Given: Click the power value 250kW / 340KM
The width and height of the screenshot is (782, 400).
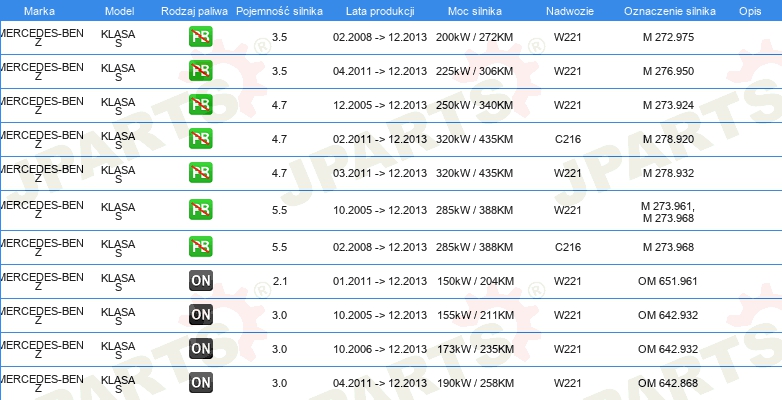Looking at the screenshot, I should coord(474,105).
